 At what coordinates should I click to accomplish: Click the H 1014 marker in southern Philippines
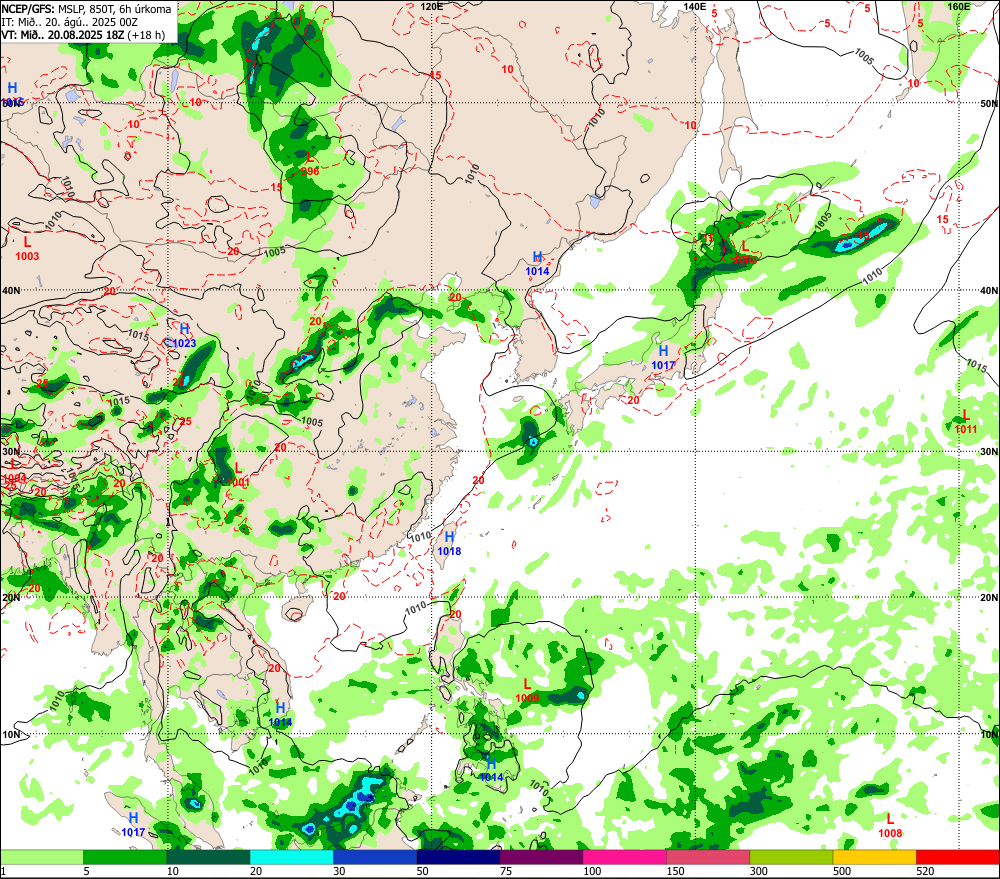pyautogui.click(x=491, y=769)
